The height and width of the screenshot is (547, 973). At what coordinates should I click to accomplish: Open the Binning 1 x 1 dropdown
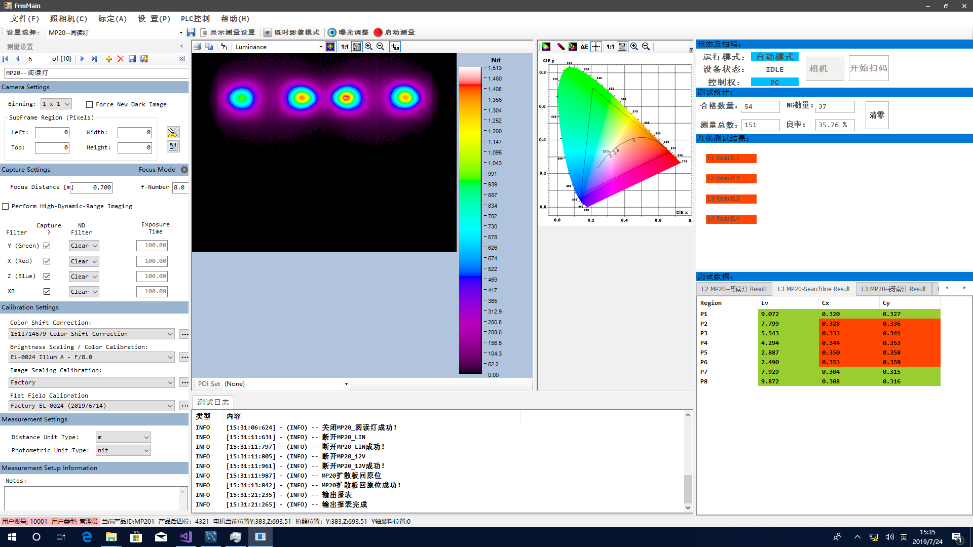point(56,104)
